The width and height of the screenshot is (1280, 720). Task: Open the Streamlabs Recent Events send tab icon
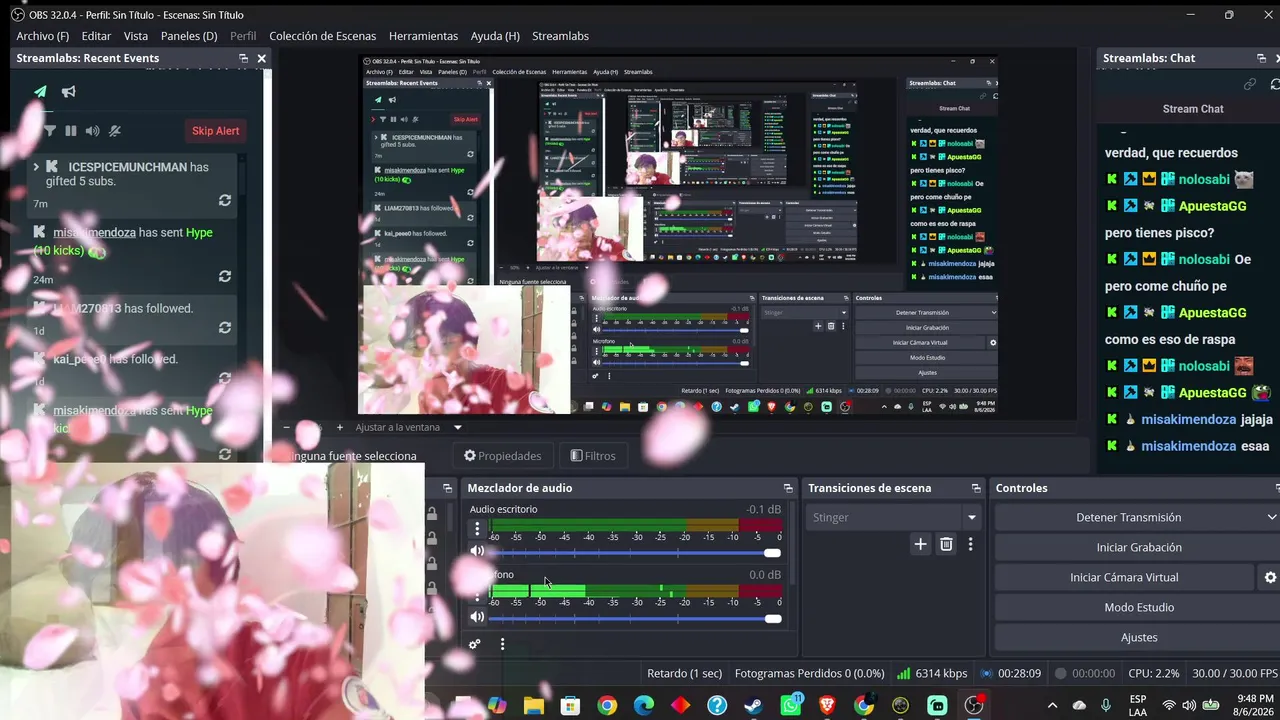[x=40, y=92]
